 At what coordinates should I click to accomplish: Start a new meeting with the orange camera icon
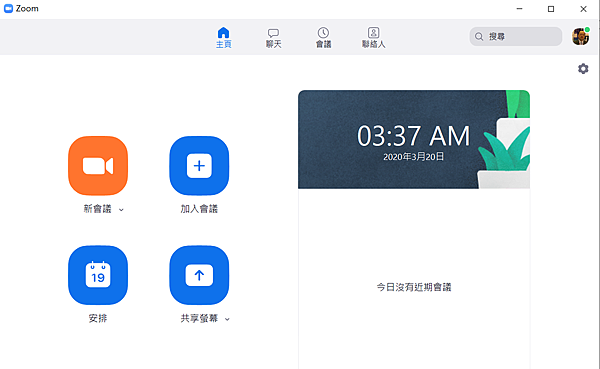pyautogui.click(x=98, y=166)
